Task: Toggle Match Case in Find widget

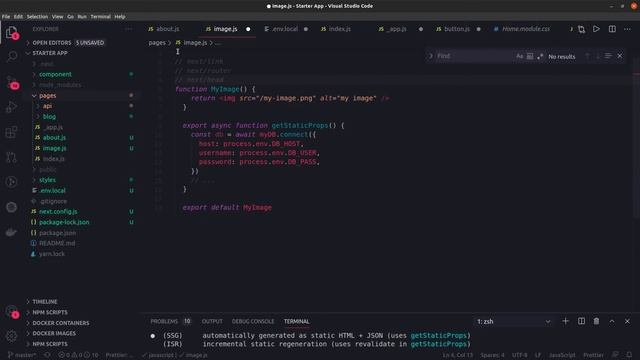Action: tap(519, 56)
